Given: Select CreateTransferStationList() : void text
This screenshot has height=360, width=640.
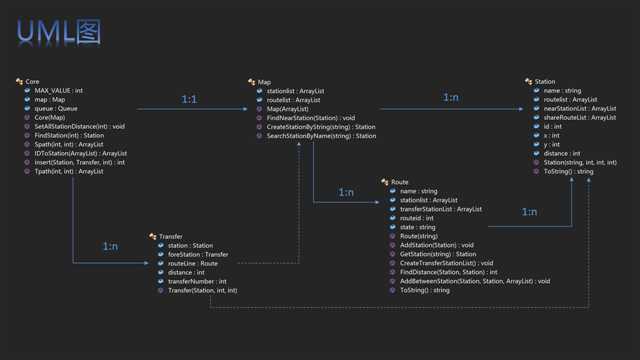Looking at the screenshot, I should tap(447, 263).
